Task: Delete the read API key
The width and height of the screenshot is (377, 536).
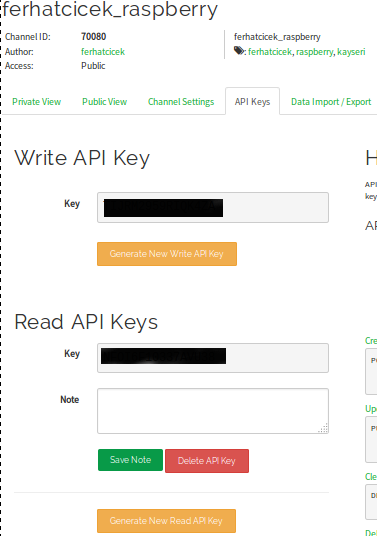Action: click(207, 461)
